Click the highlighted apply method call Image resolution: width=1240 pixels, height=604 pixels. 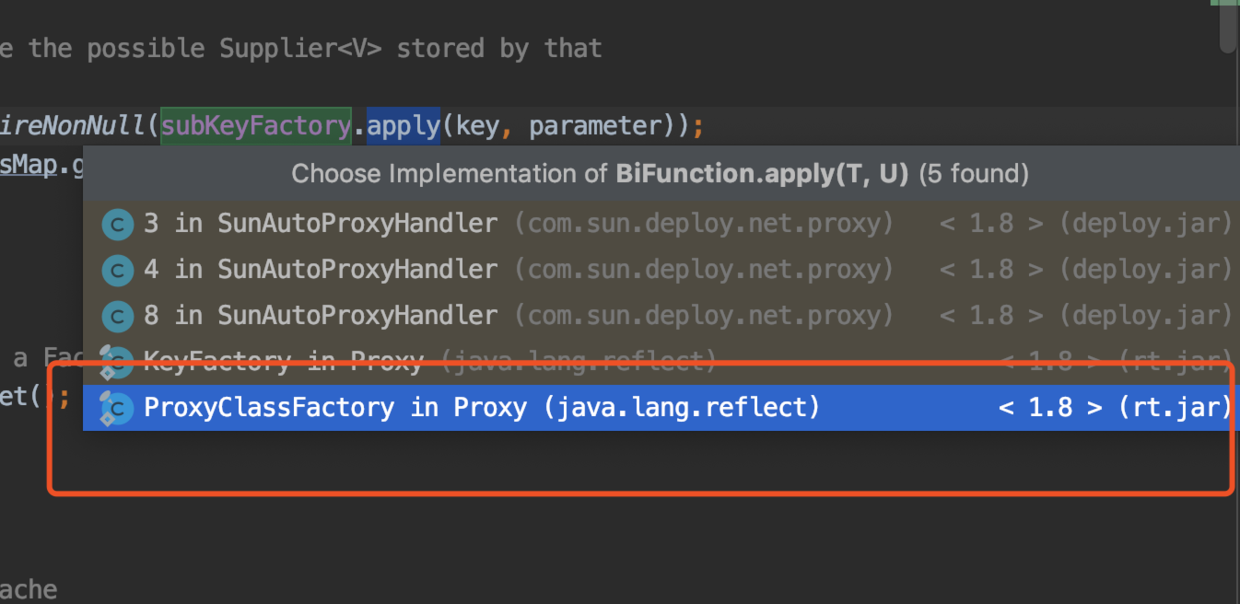point(403,127)
